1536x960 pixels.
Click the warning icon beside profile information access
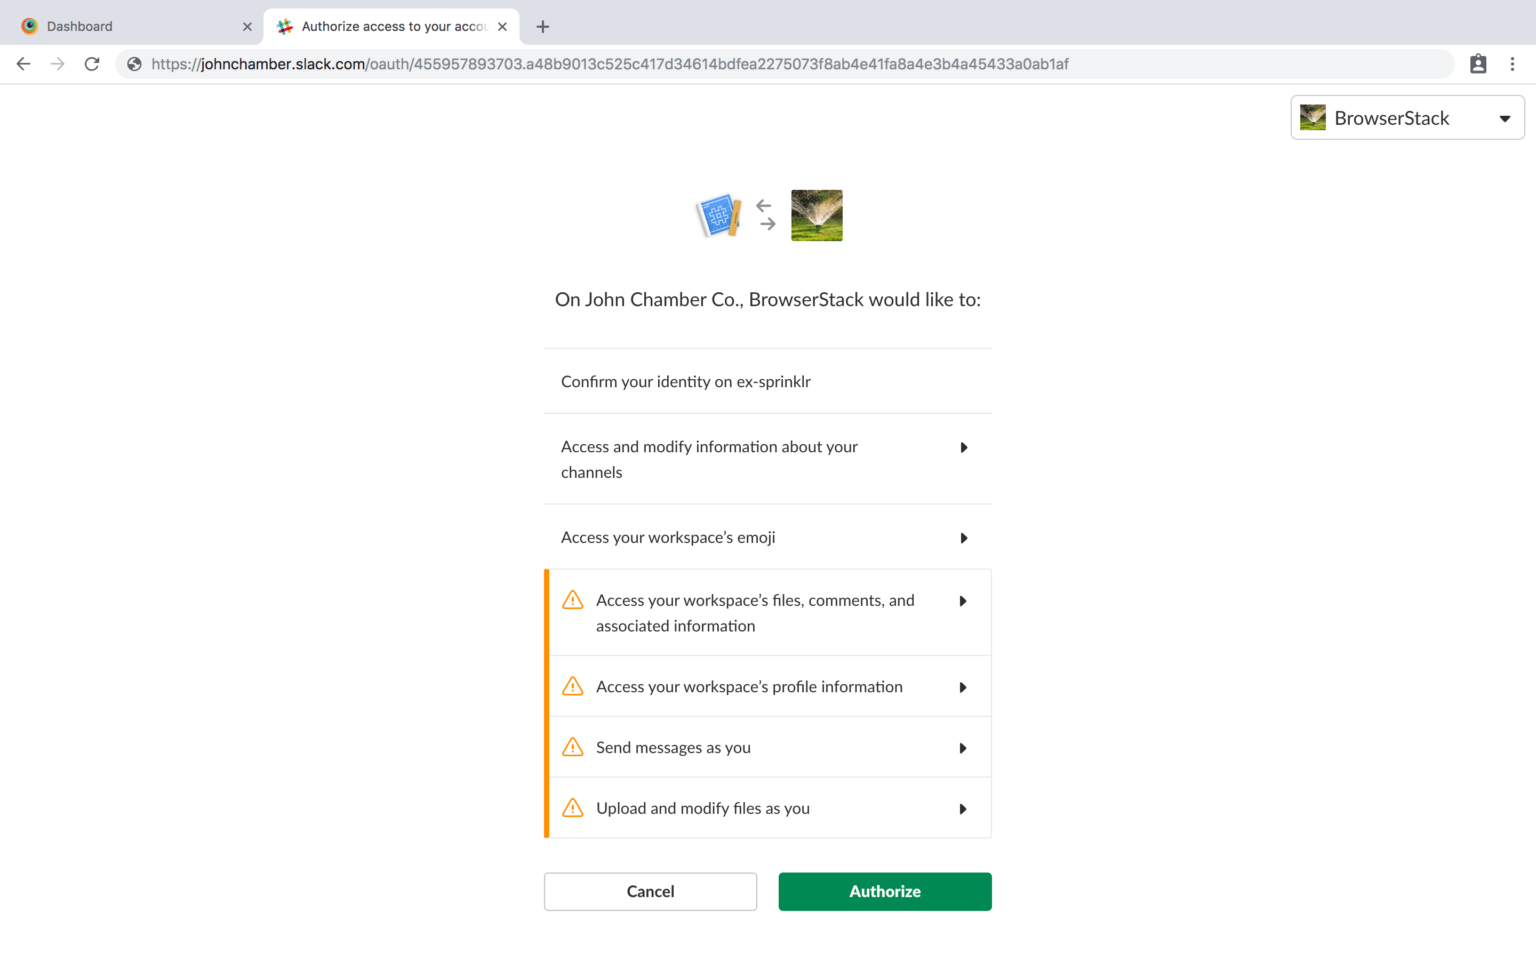pyautogui.click(x=572, y=686)
